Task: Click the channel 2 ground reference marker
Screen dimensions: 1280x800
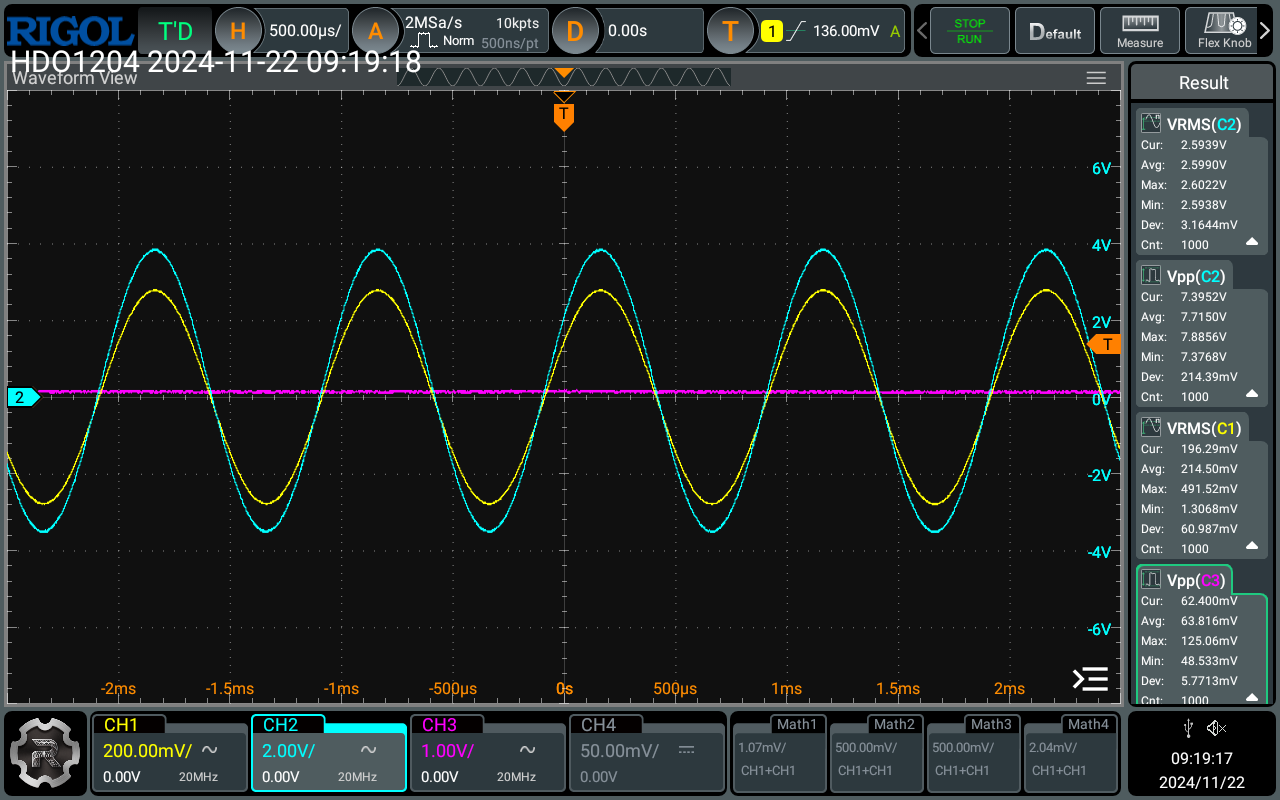Action: (x=22, y=397)
